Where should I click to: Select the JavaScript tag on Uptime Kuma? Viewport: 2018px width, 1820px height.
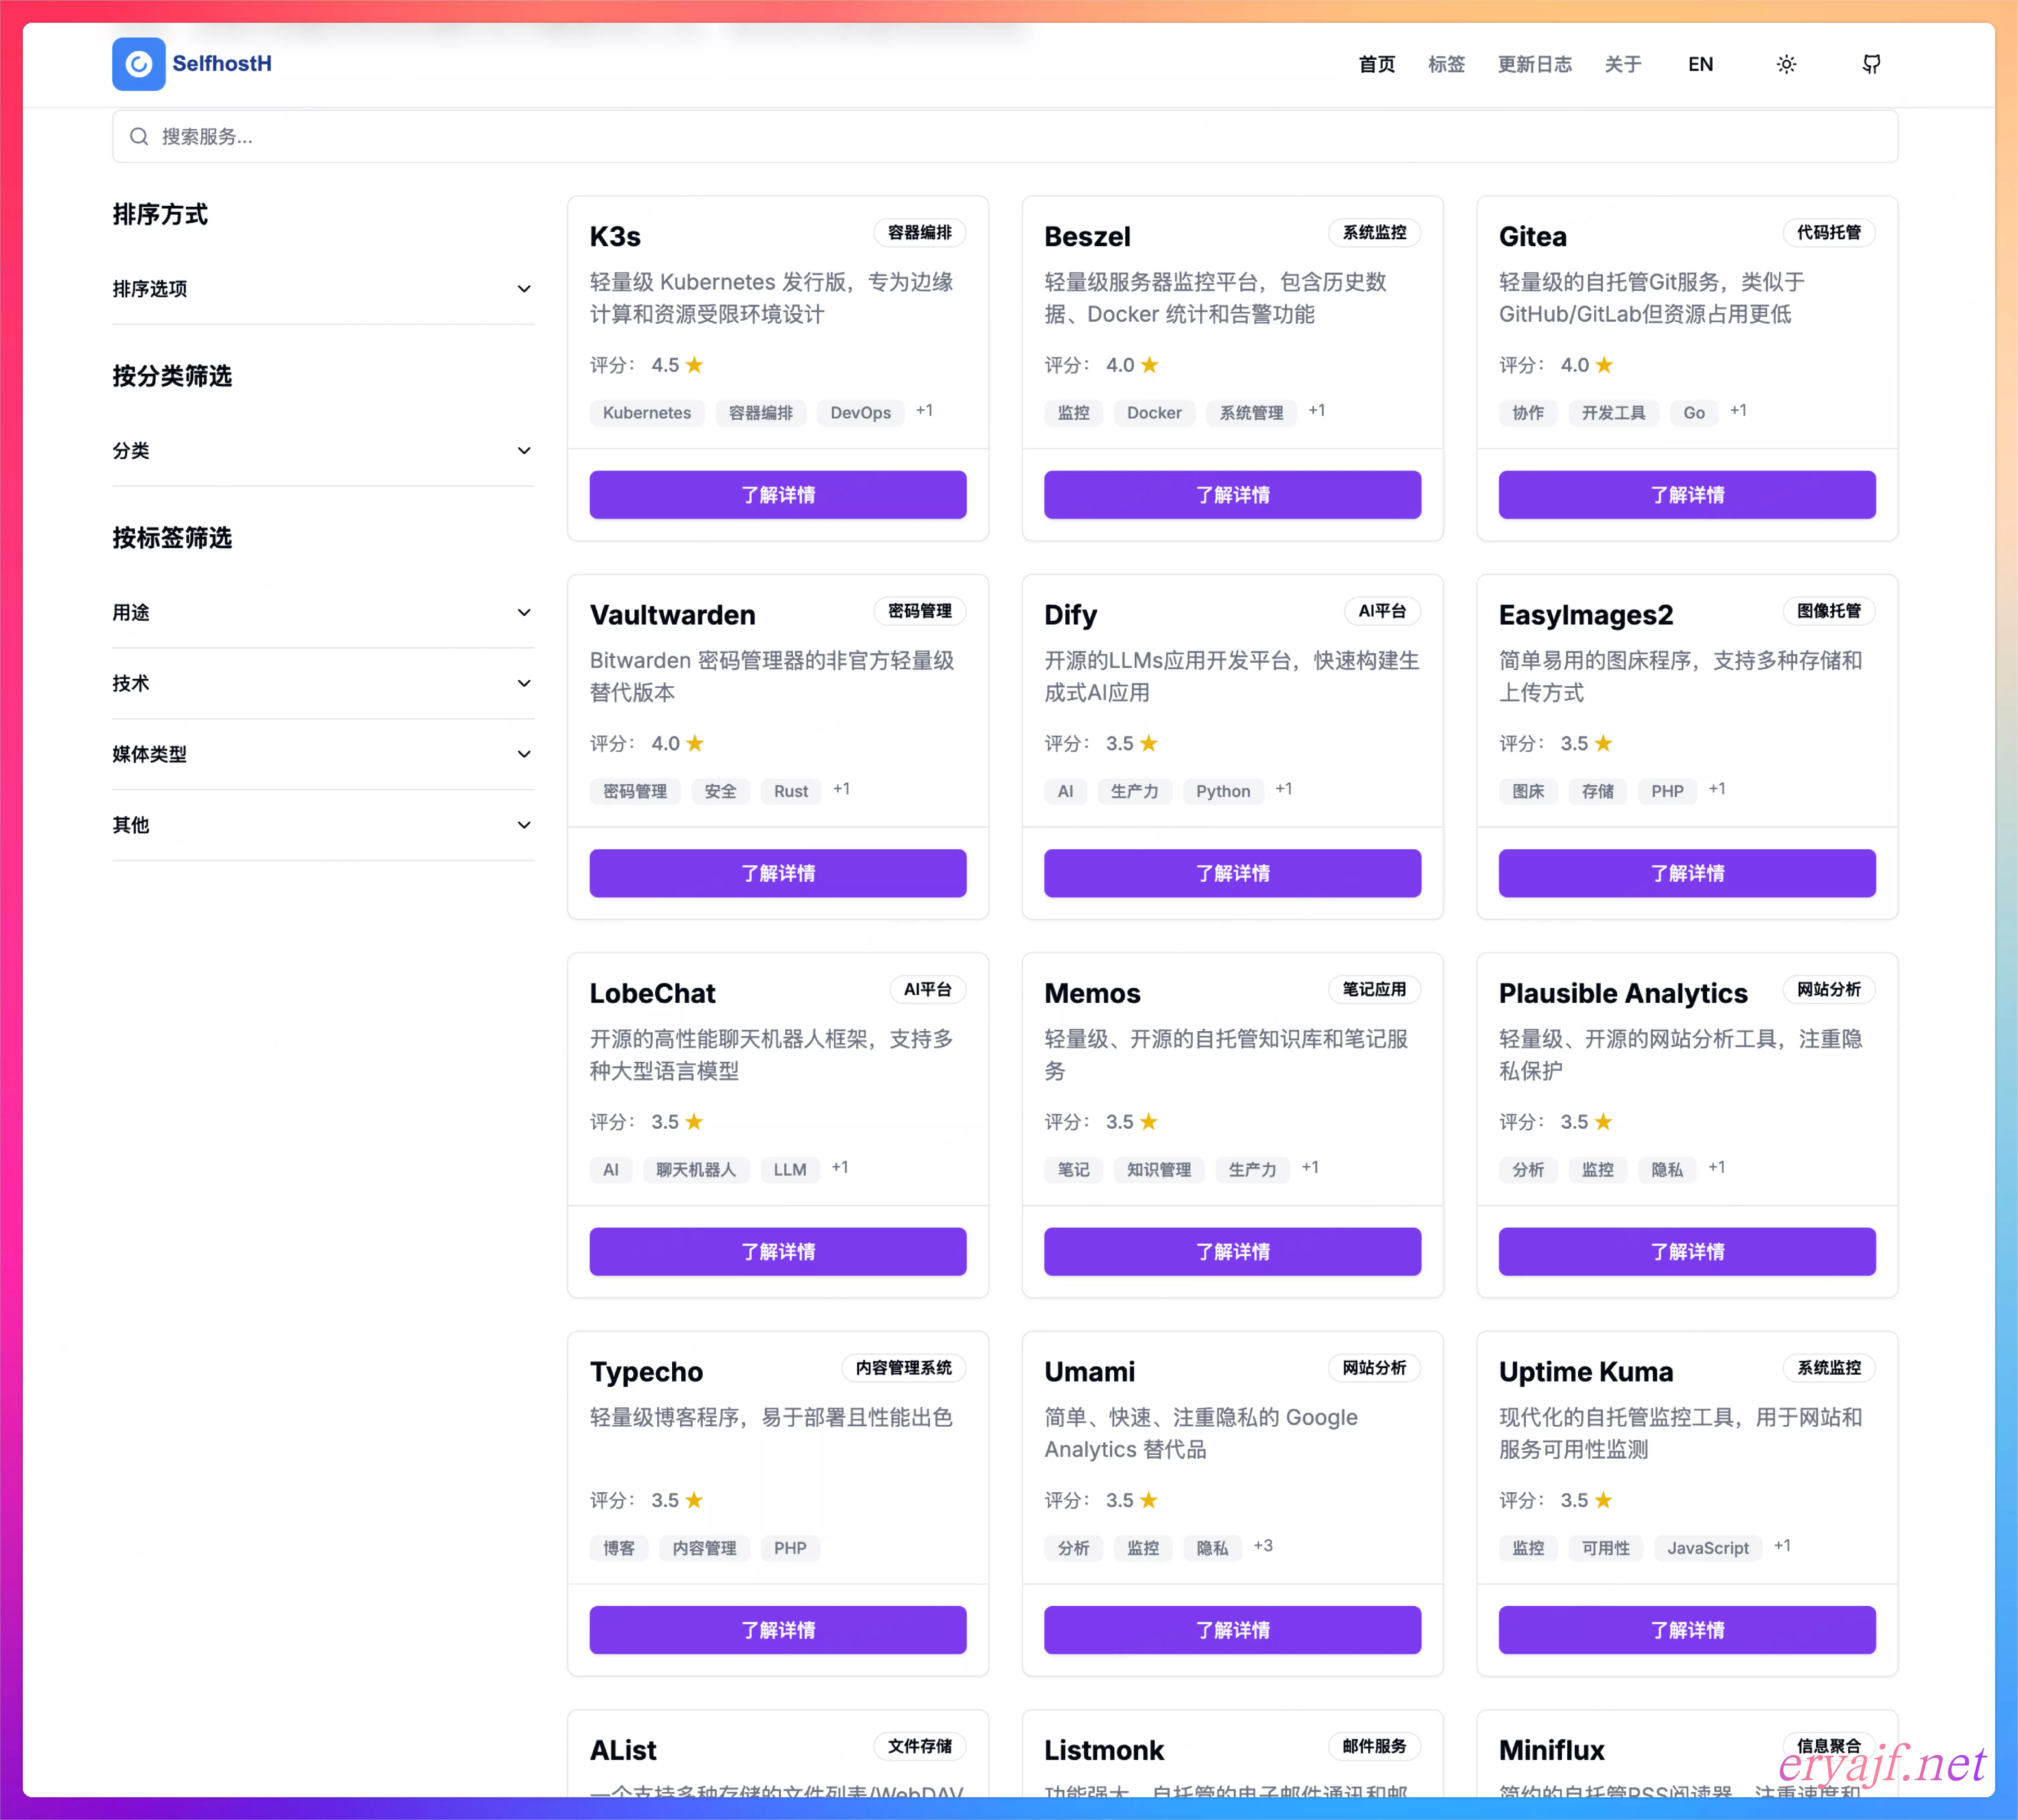(x=1708, y=1548)
